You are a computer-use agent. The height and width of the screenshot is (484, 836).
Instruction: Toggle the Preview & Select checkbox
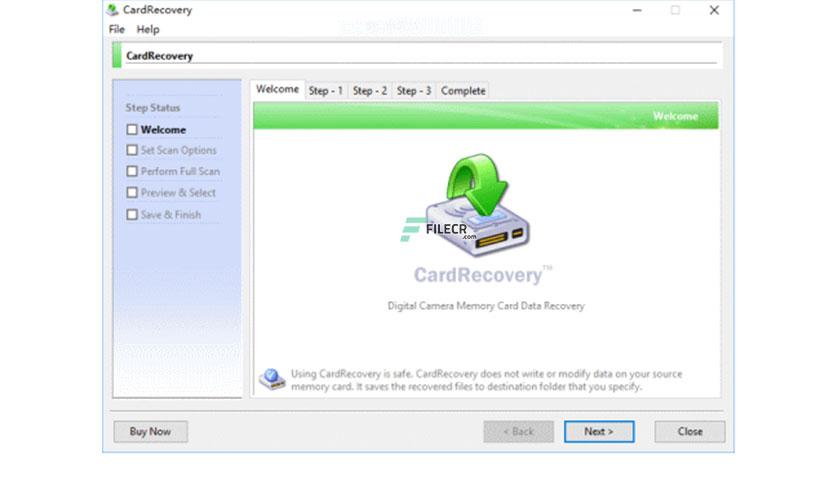[x=132, y=192]
